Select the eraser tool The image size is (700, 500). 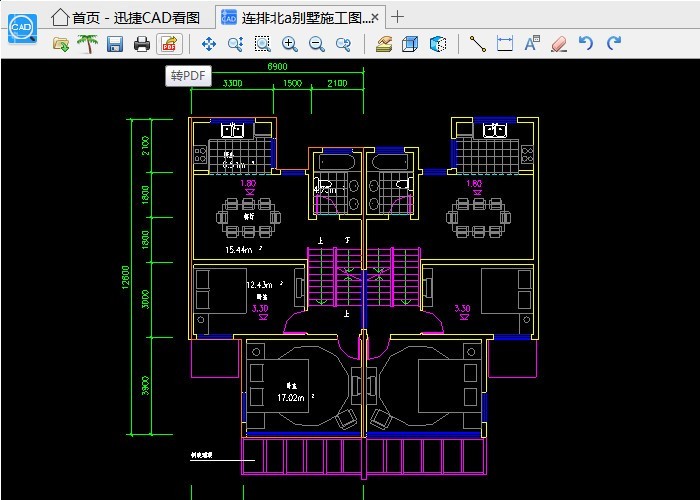[x=559, y=44]
